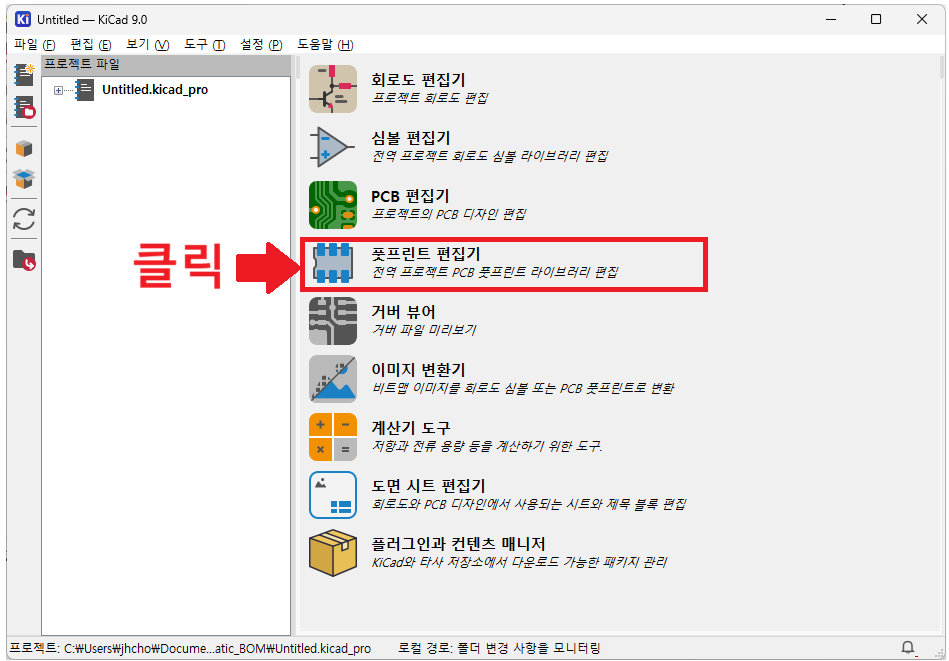Click the open project folder icon
The width and height of the screenshot is (949, 661).
point(24,260)
